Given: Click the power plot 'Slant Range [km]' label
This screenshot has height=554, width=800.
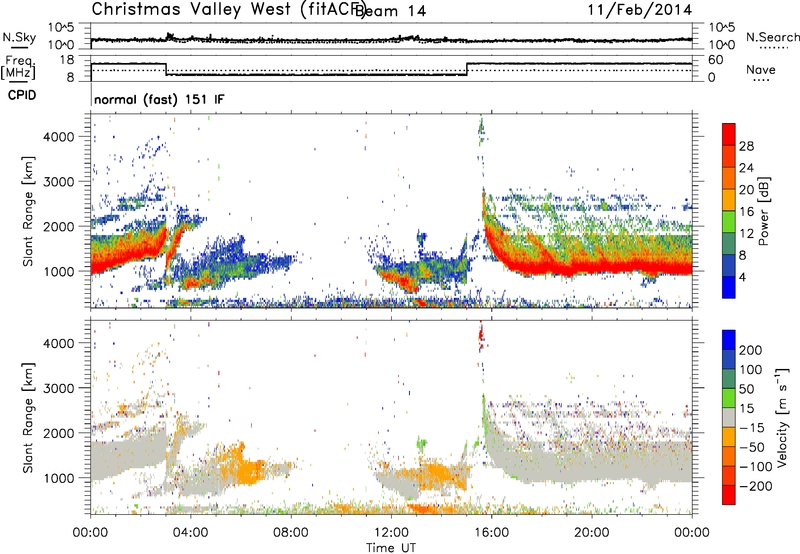Looking at the screenshot, I should pyautogui.click(x=28, y=211).
